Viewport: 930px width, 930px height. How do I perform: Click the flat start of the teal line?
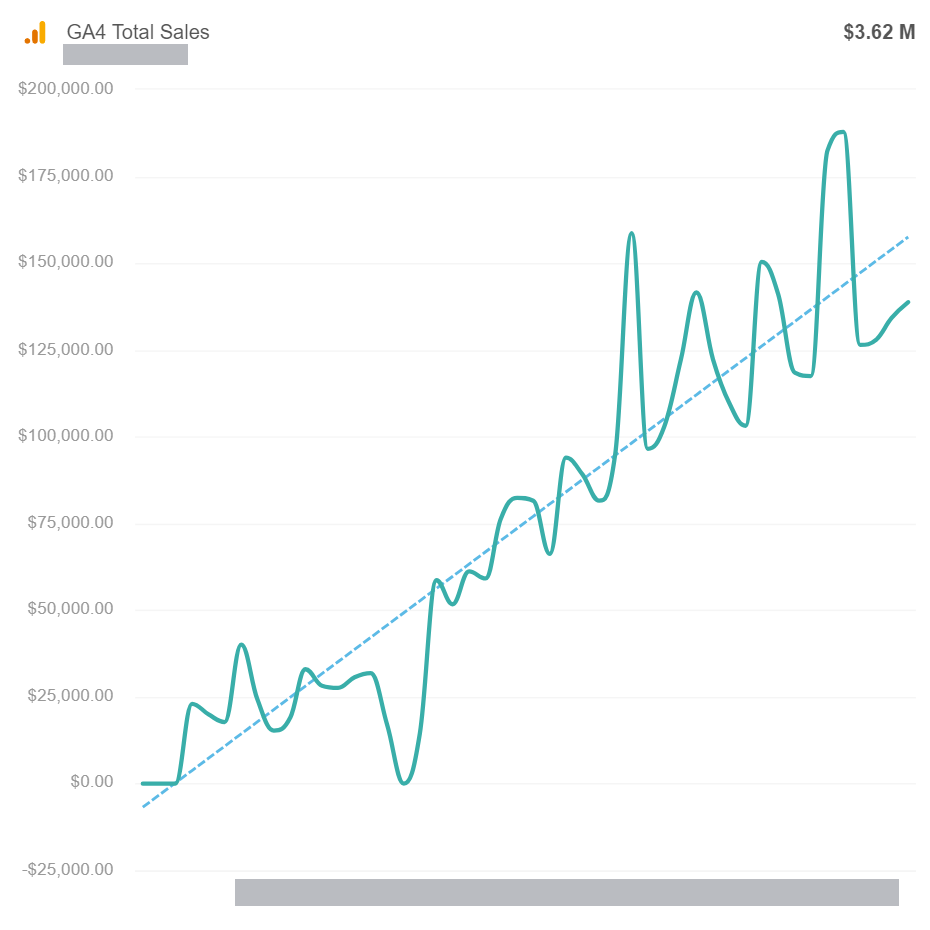(159, 784)
